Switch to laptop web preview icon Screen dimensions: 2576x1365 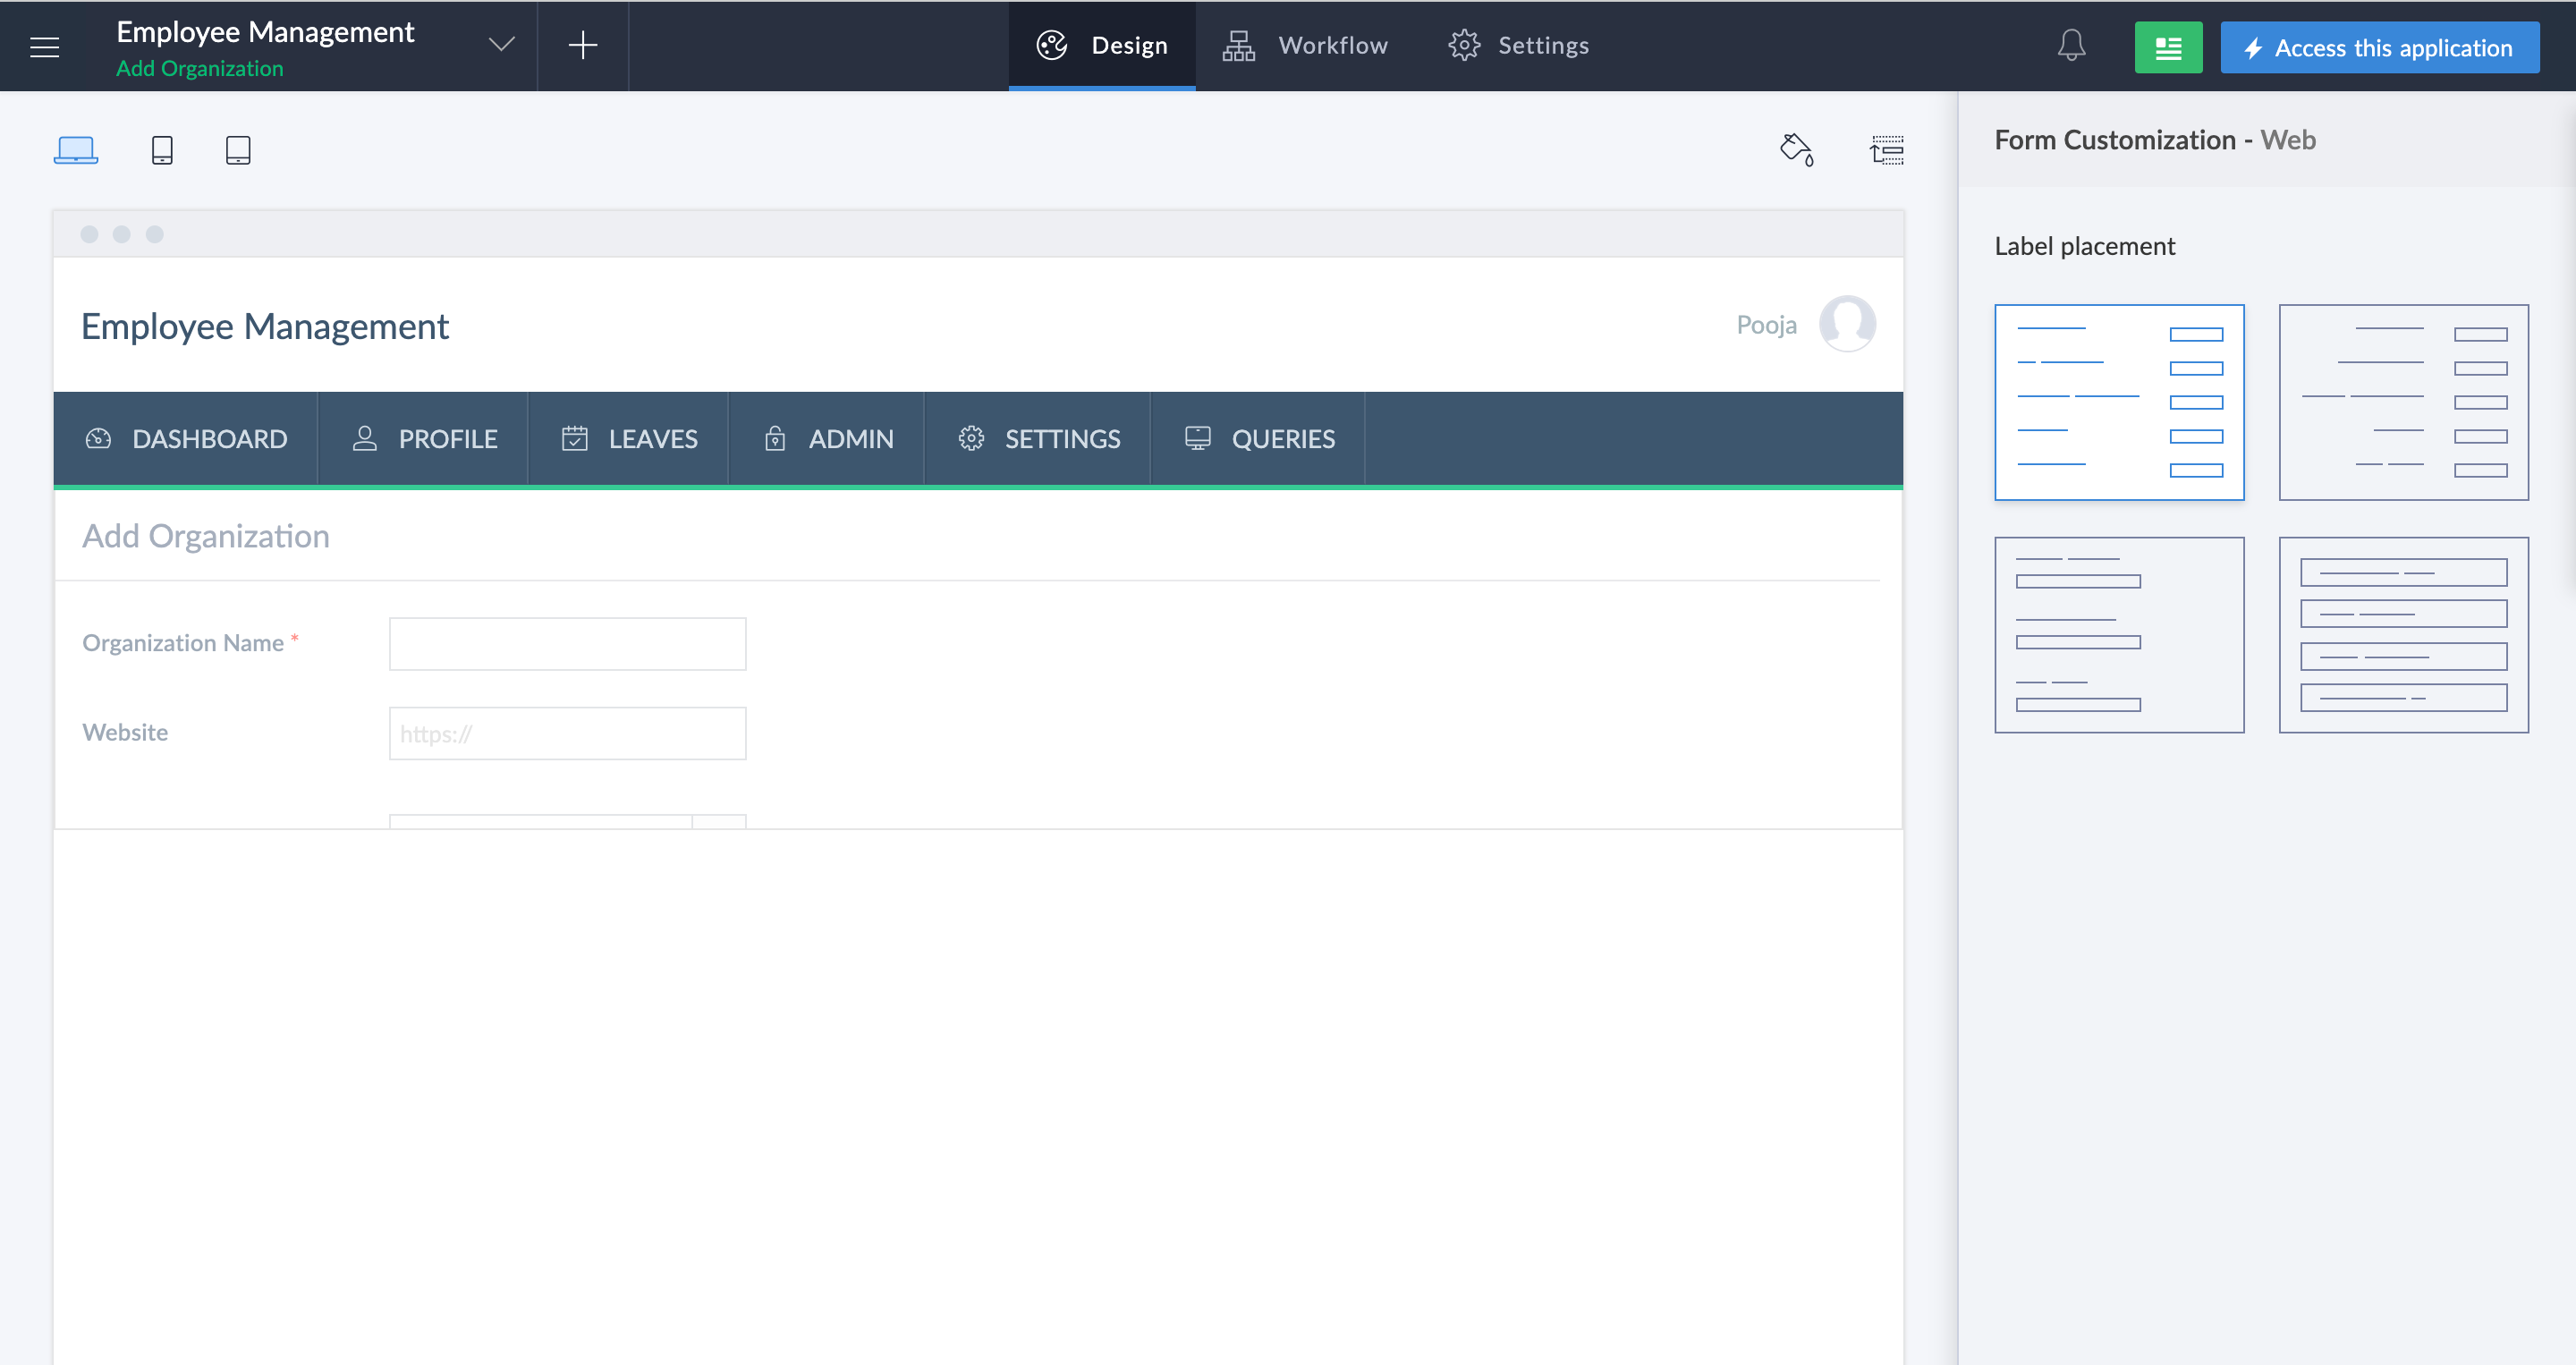click(x=76, y=150)
